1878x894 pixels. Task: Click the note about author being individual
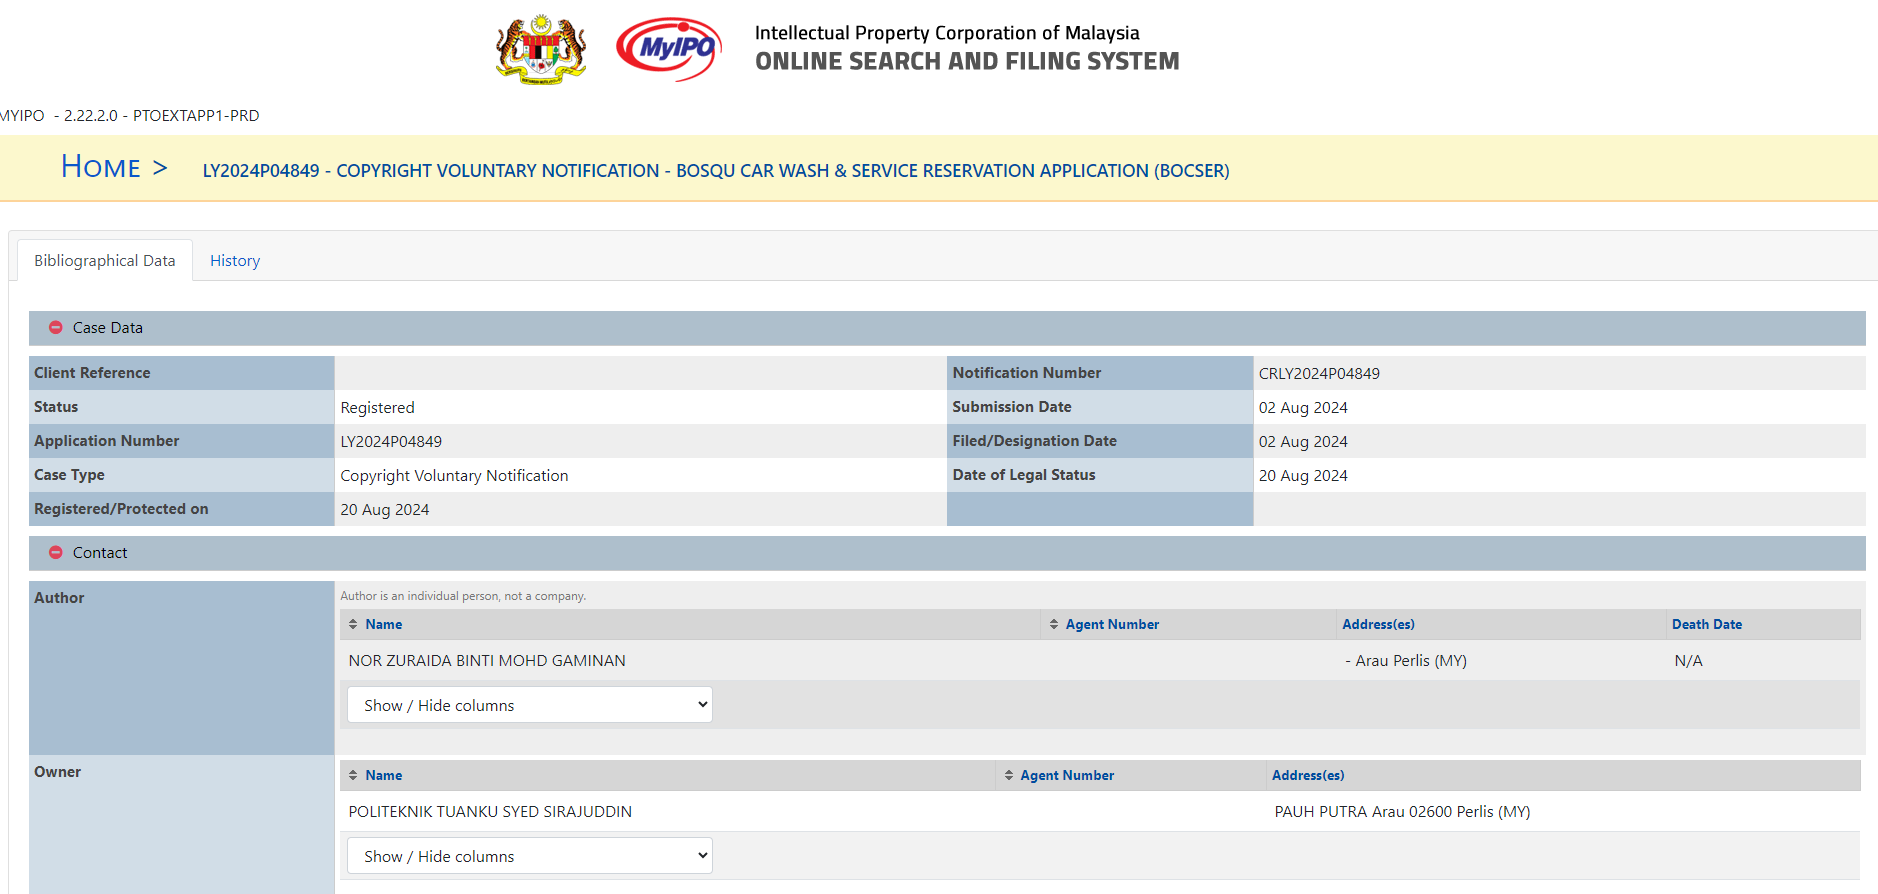(463, 596)
